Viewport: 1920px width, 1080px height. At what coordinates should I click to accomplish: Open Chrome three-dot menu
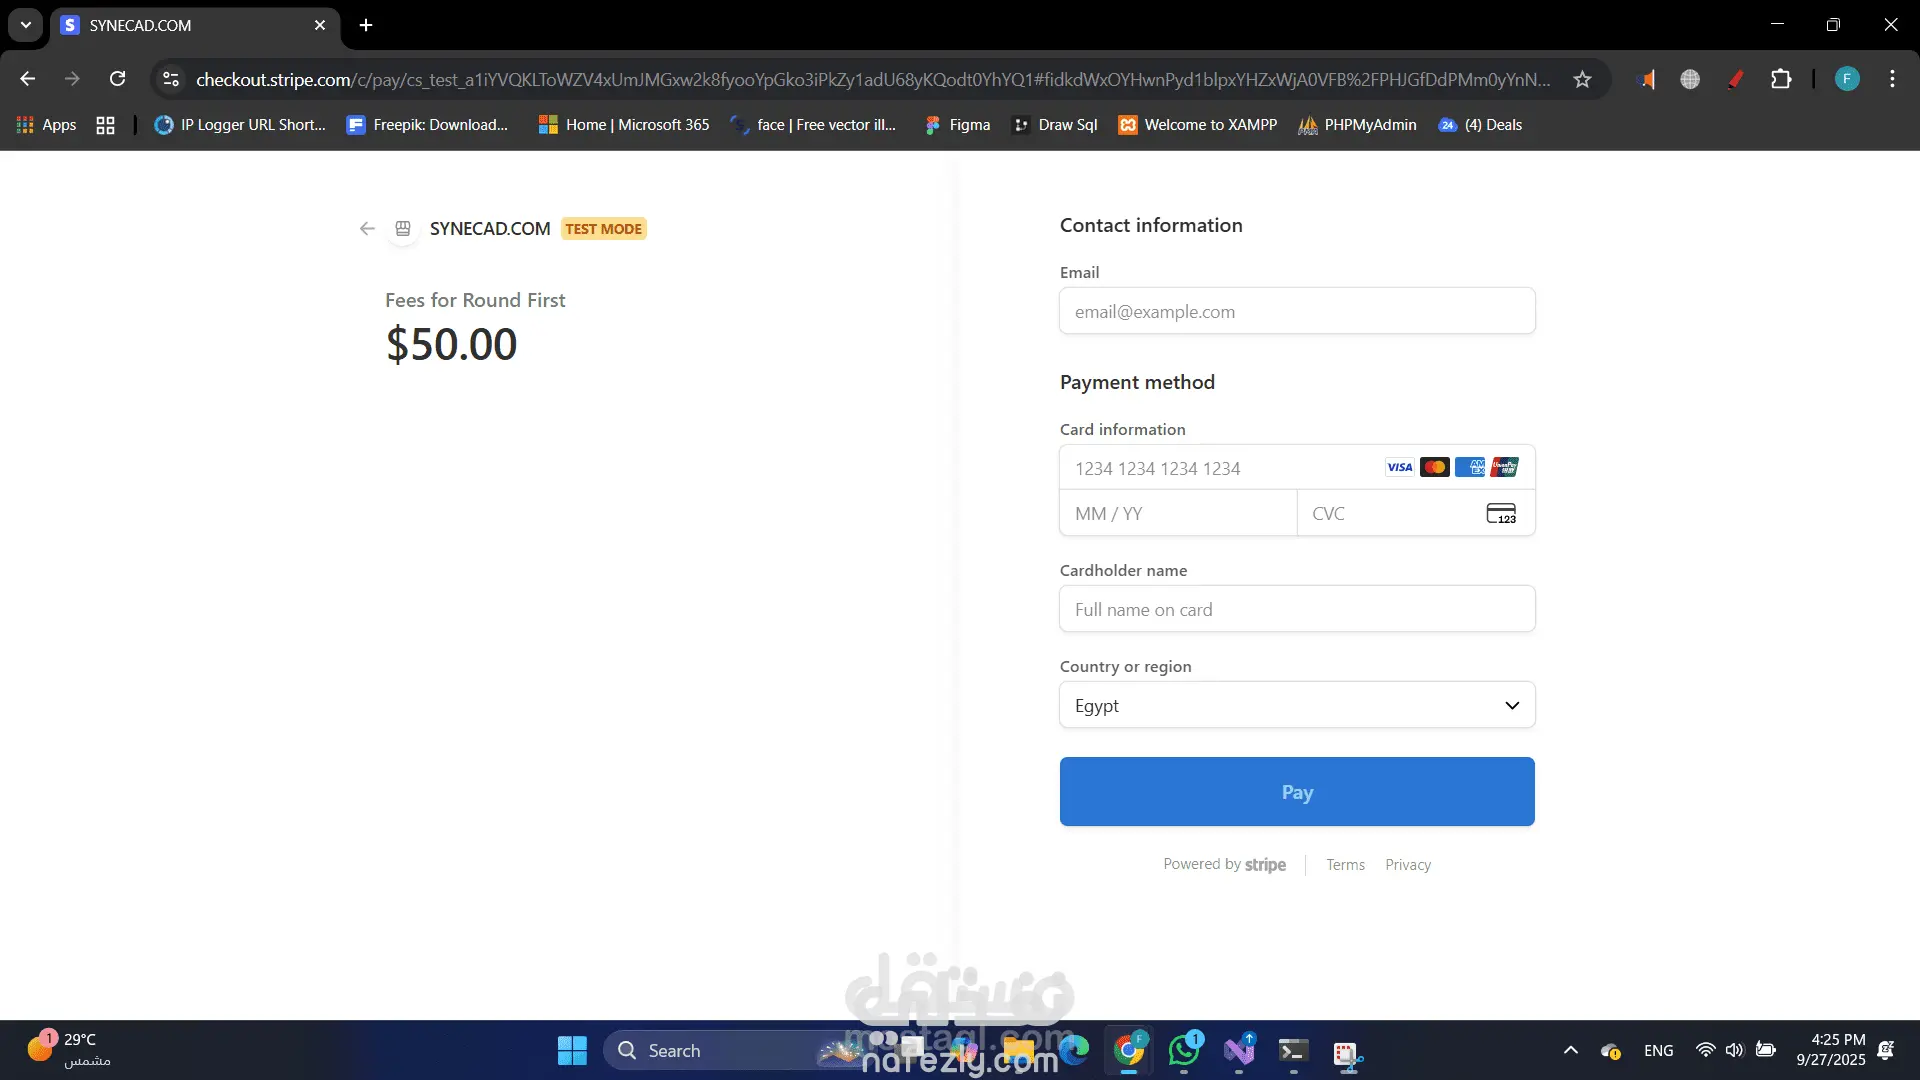(1892, 80)
